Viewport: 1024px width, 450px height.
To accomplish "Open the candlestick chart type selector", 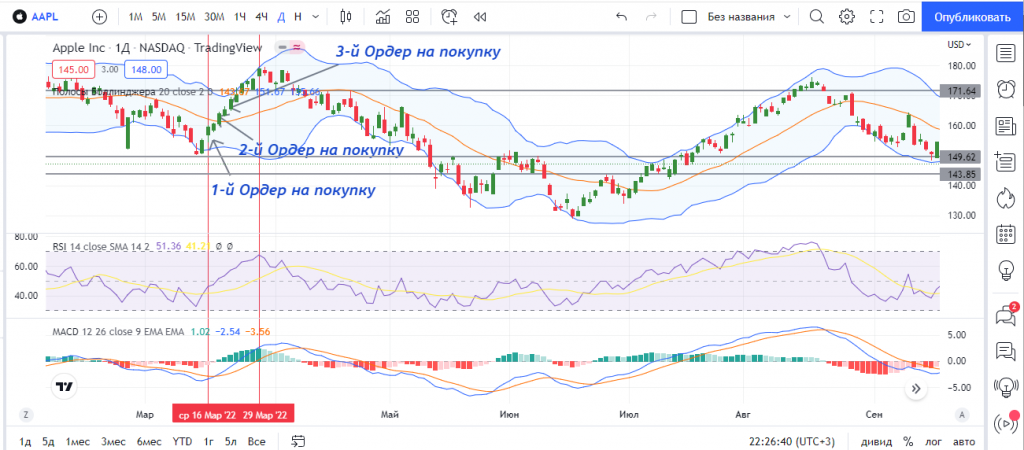I will click(346, 16).
